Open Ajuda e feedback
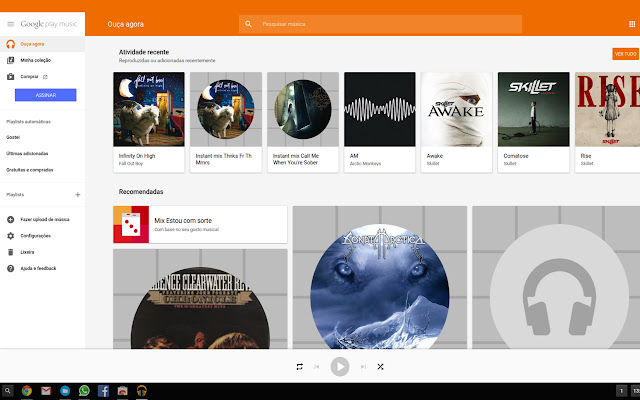The height and width of the screenshot is (400, 640). click(38, 269)
